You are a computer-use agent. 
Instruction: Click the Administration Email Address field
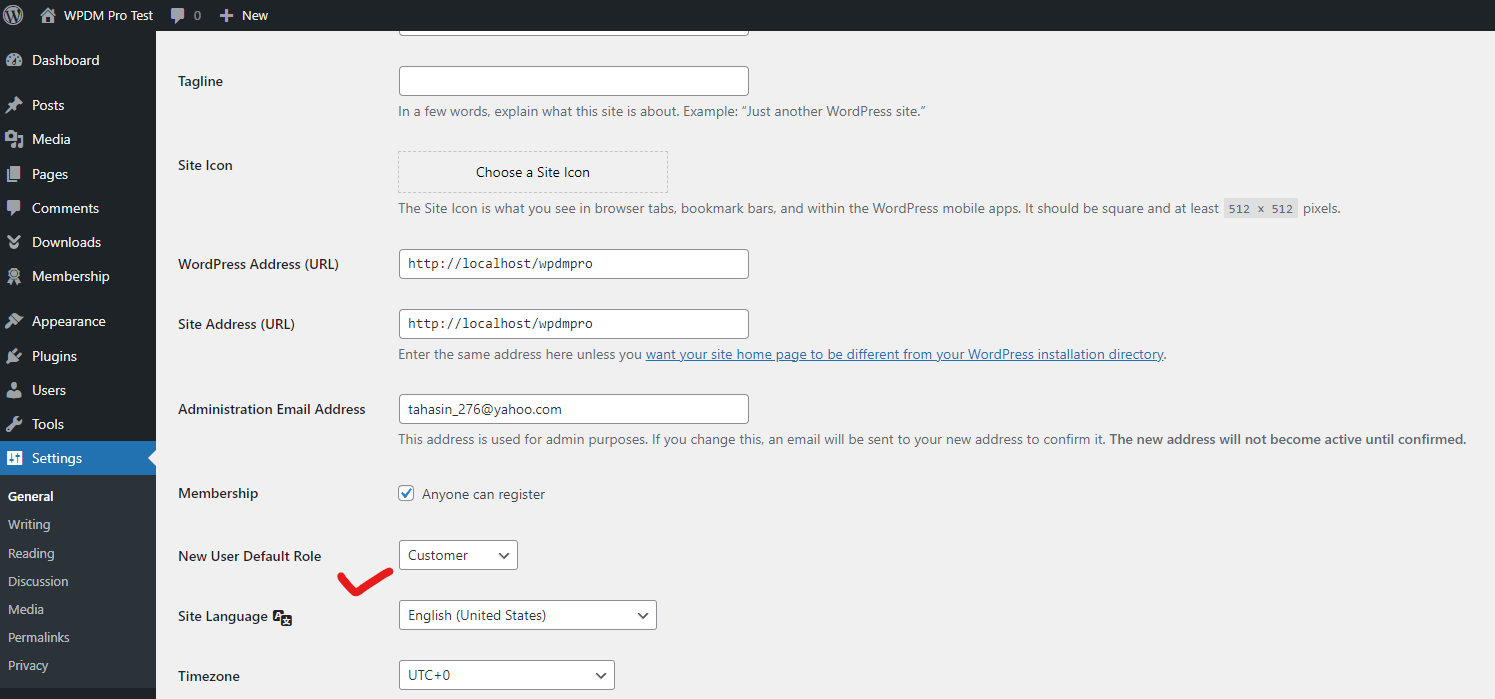pos(573,409)
